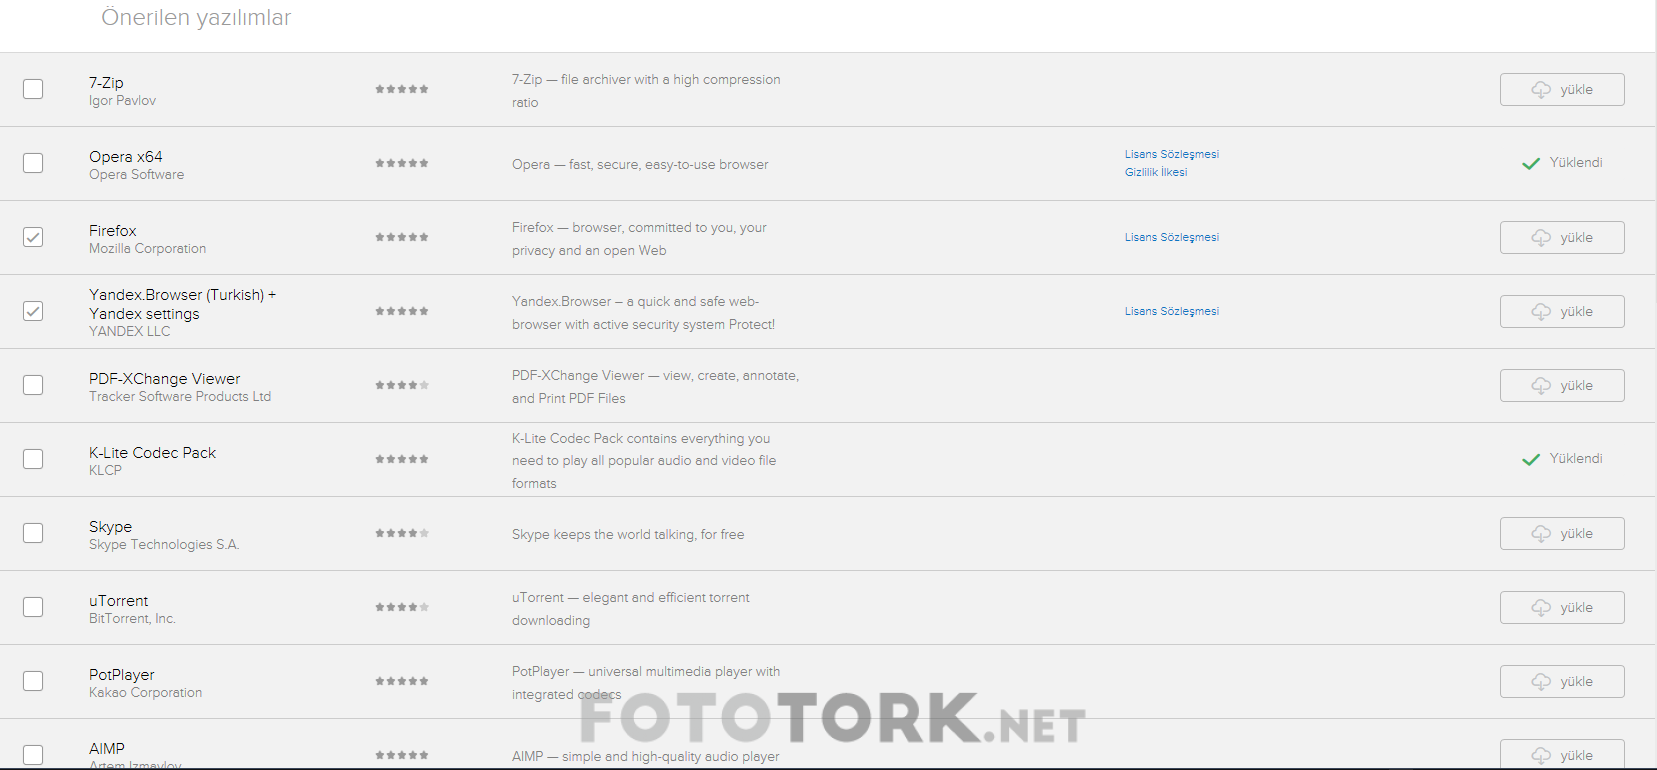Open Yandex.Browser Lisans Sözleşmesi link
Screen dimensions: 1657x770
(1172, 311)
